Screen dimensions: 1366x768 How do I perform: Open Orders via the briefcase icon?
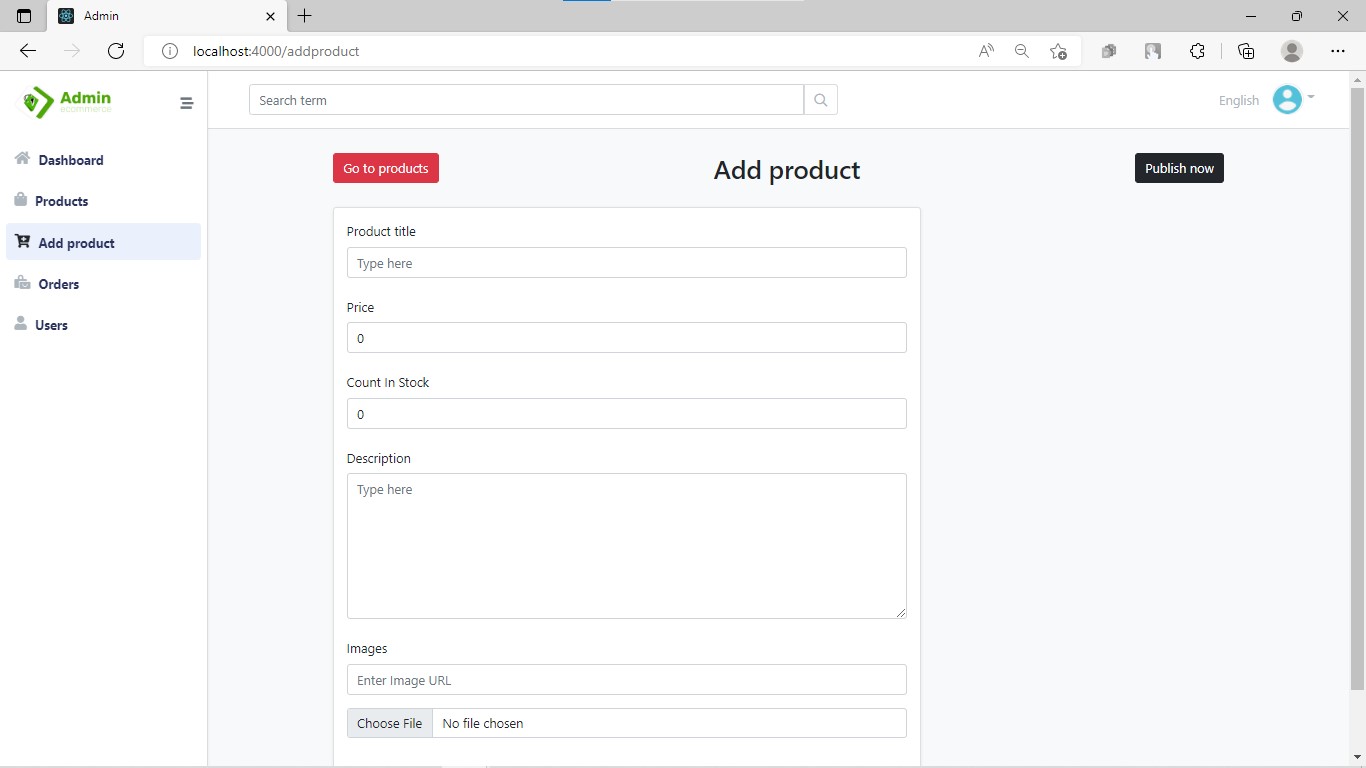point(20,283)
